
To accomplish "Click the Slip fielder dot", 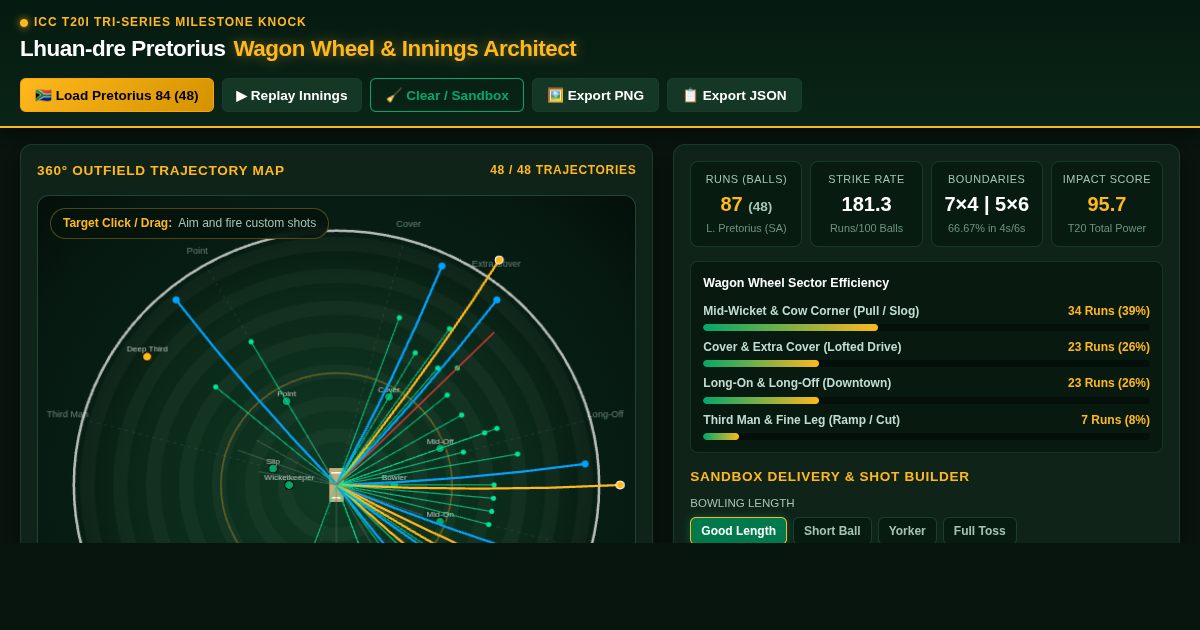I will [273, 468].
